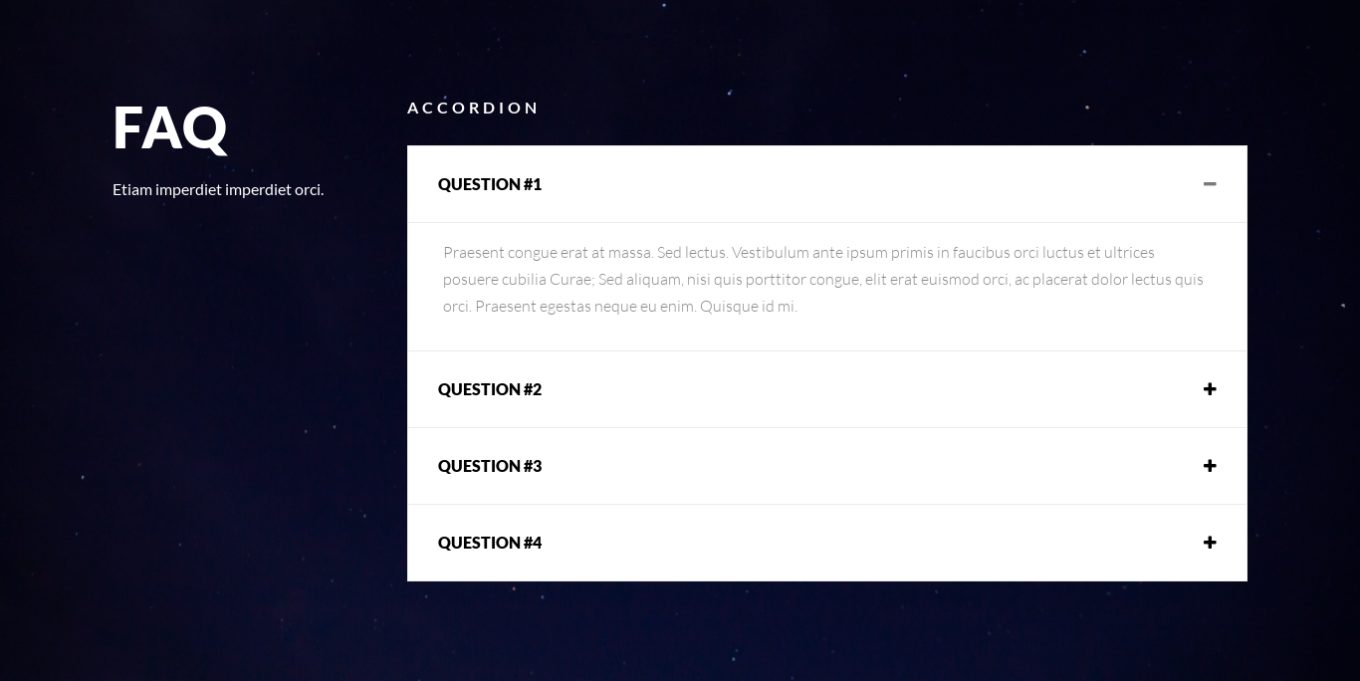Toggle the Question #1 accordion panel closed
1360x681 pixels.
click(x=1210, y=184)
